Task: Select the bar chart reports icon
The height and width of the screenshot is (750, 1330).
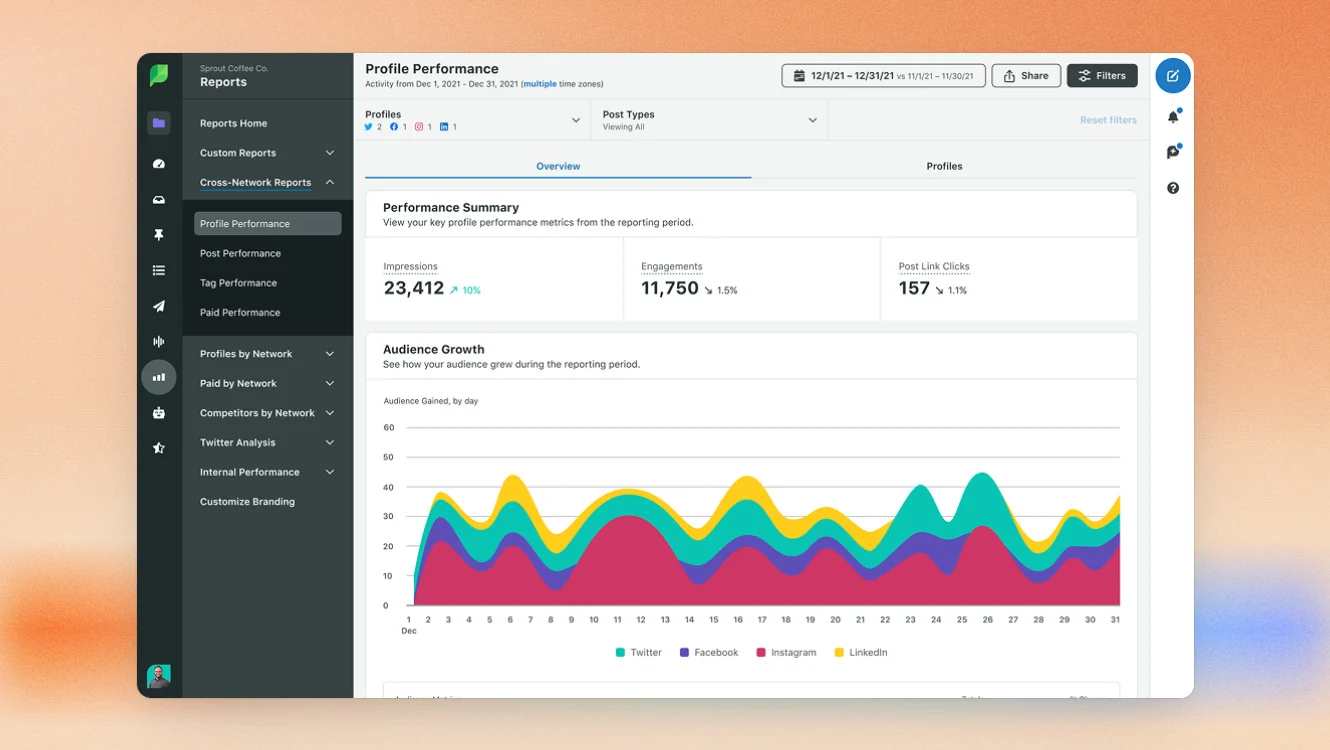Action: tap(159, 377)
